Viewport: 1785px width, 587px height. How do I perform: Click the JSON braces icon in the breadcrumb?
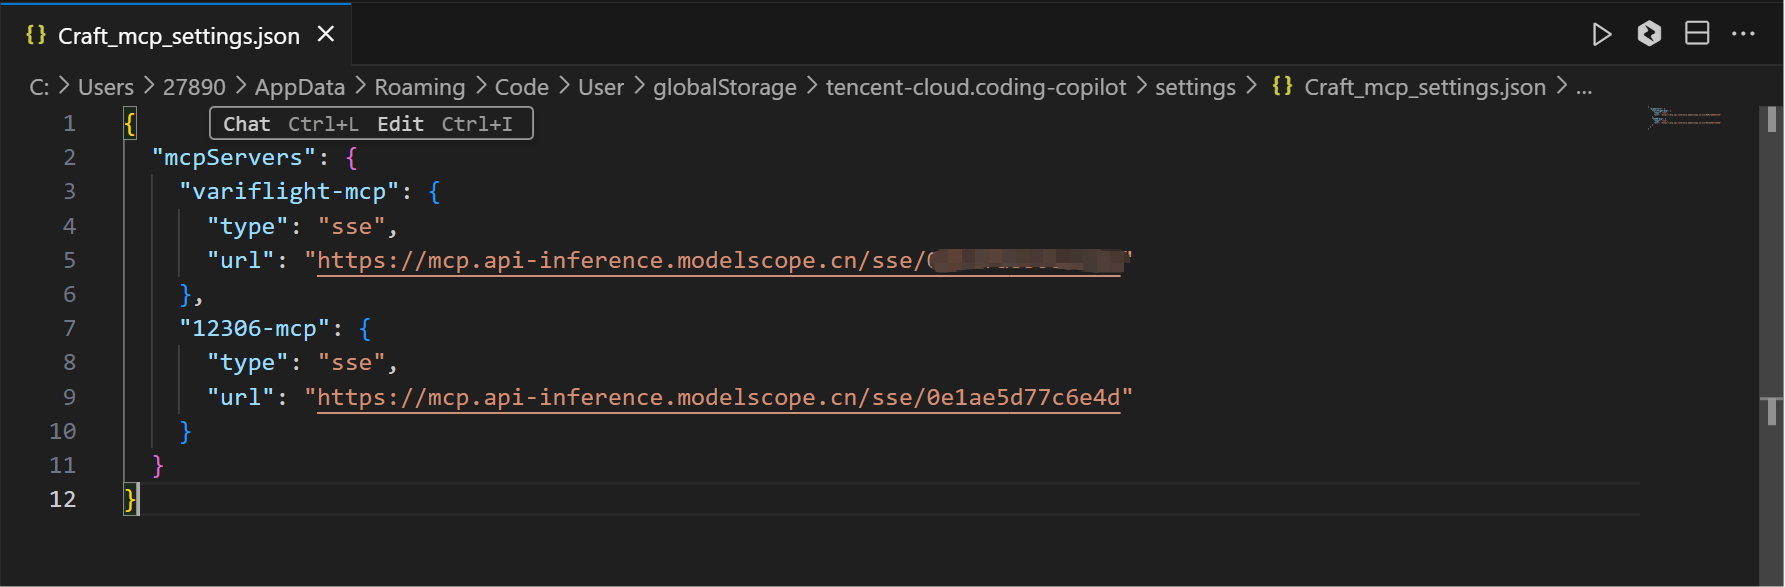click(x=1282, y=86)
